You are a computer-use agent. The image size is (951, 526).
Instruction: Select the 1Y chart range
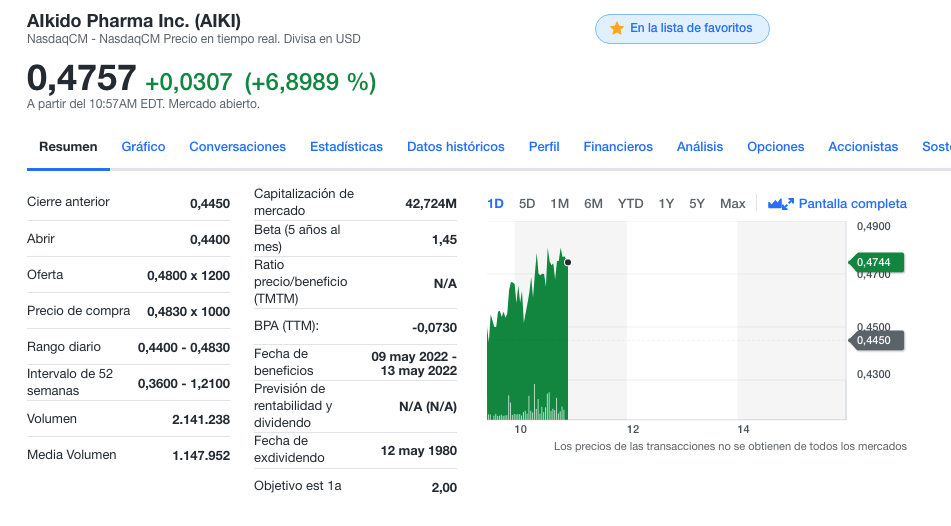pos(667,204)
